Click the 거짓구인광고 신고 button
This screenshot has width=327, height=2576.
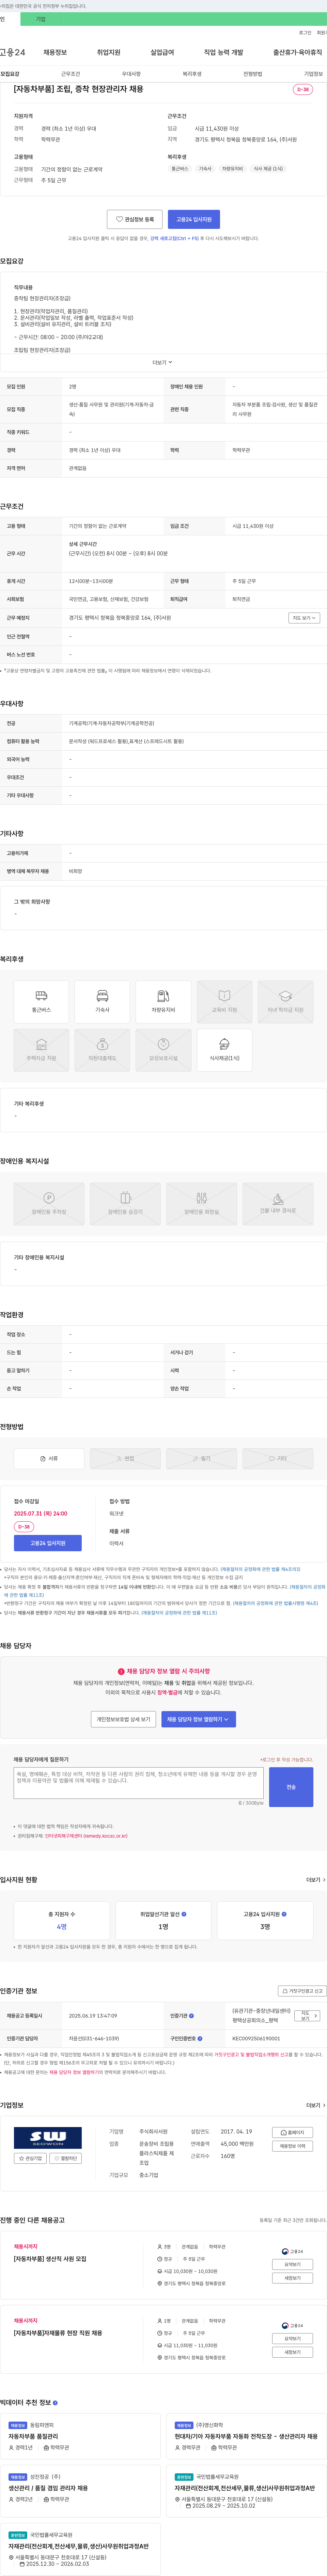tap(303, 1991)
